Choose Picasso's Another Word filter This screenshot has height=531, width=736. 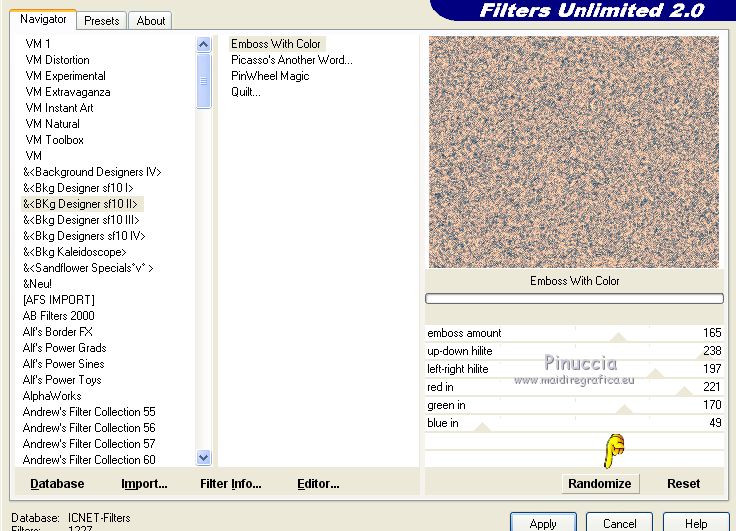(291, 60)
